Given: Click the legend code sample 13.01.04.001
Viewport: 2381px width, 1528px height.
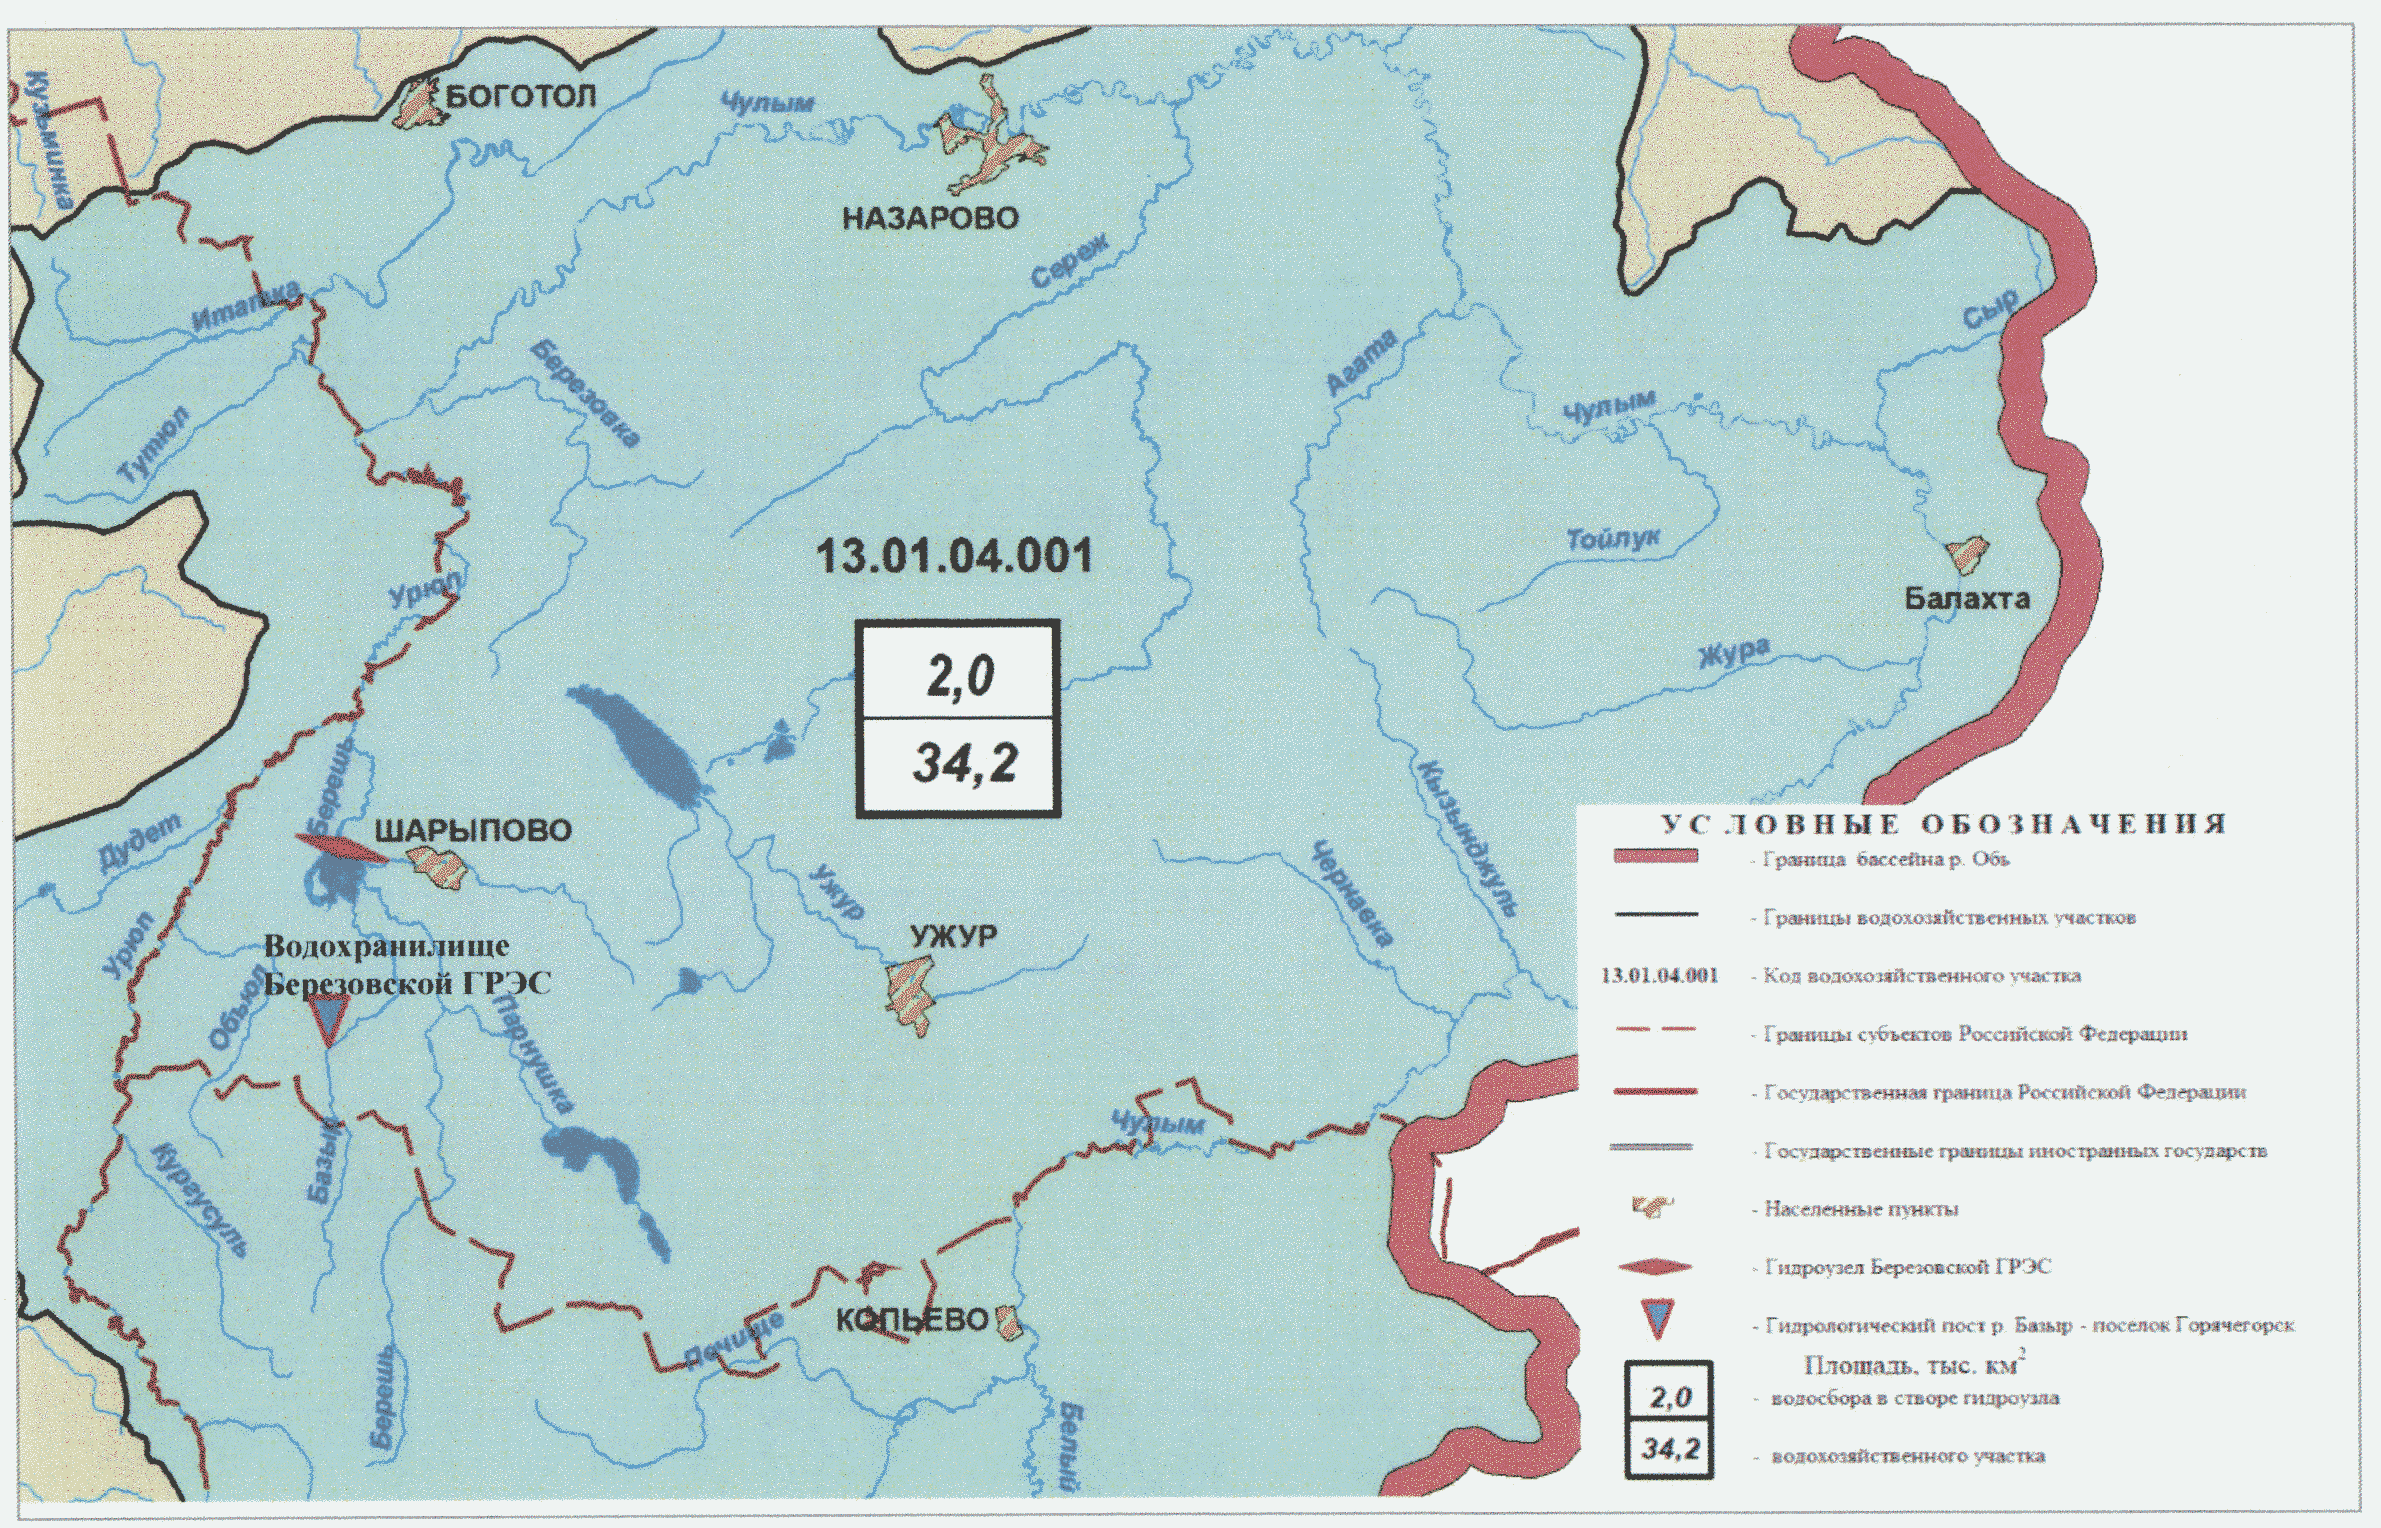Looking at the screenshot, I should tap(1660, 975).
